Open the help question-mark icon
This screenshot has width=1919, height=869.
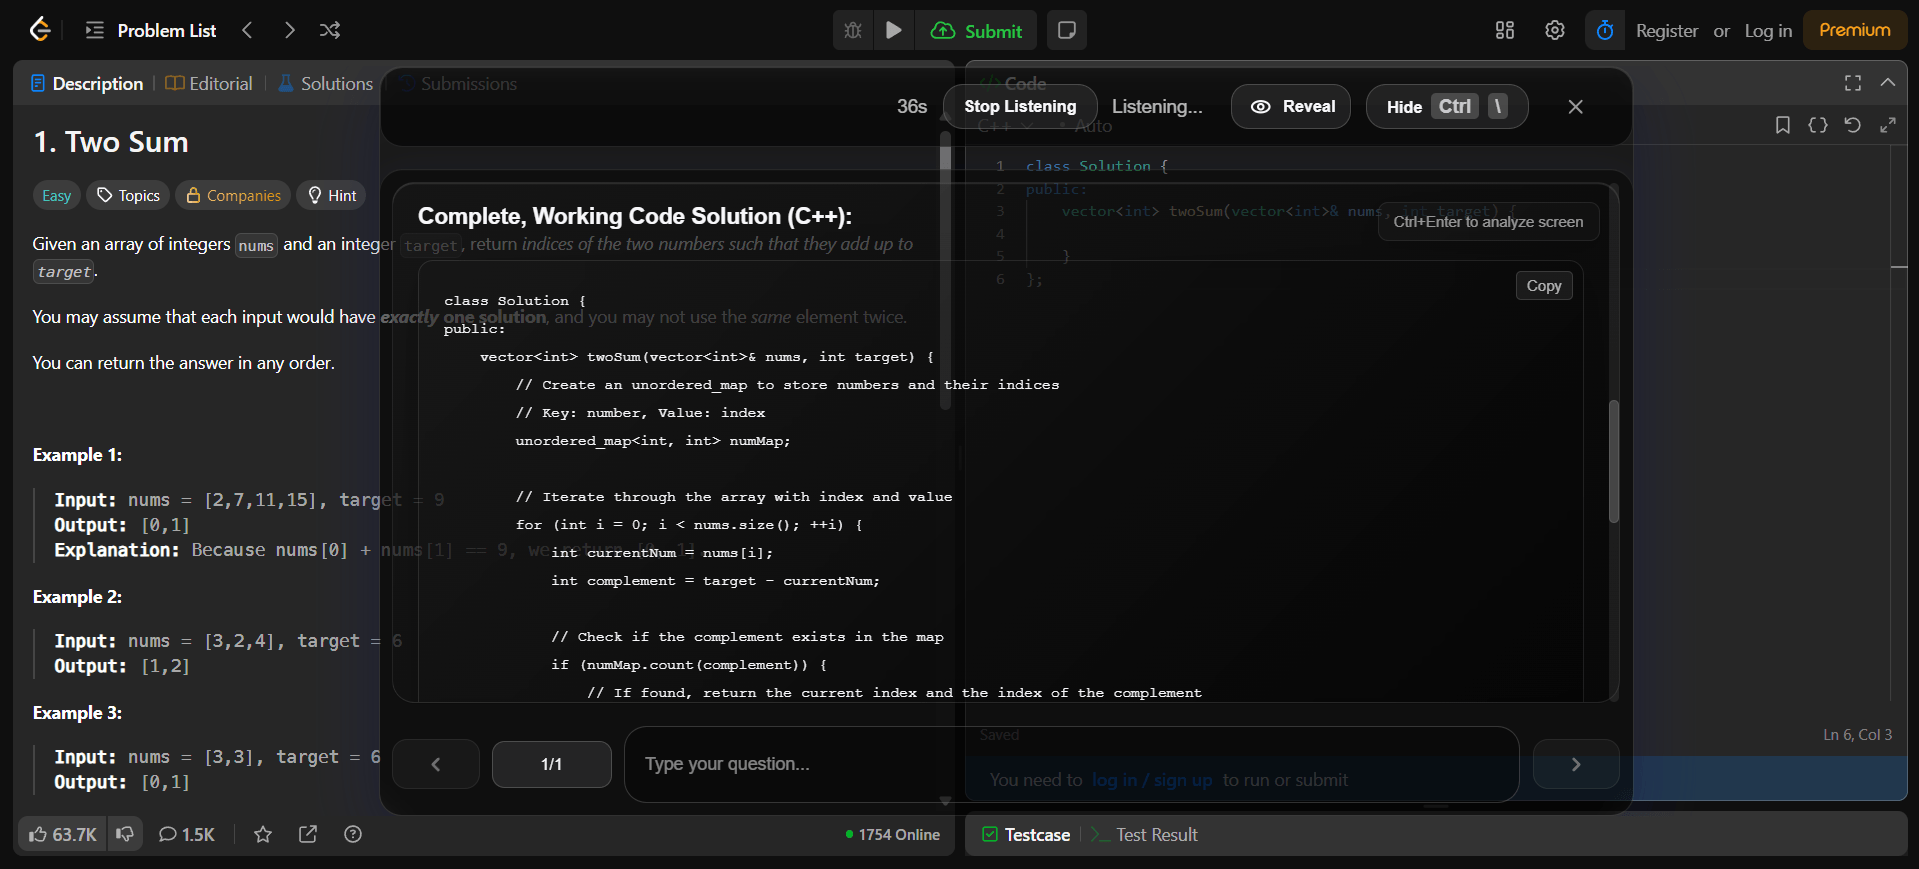pyautogui.click(x=353, y=835)
